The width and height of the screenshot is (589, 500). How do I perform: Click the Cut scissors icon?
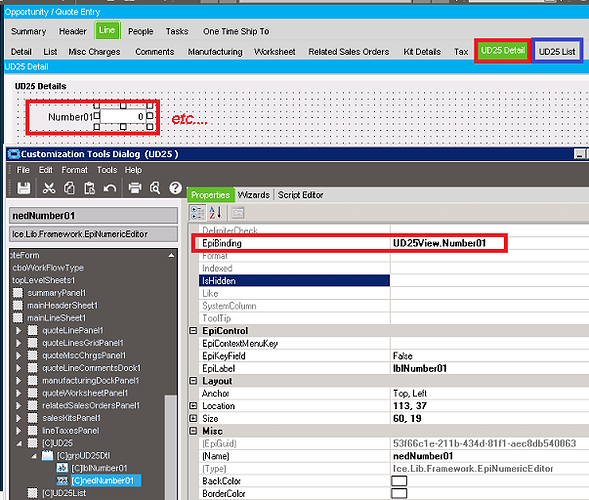point(49,188)
